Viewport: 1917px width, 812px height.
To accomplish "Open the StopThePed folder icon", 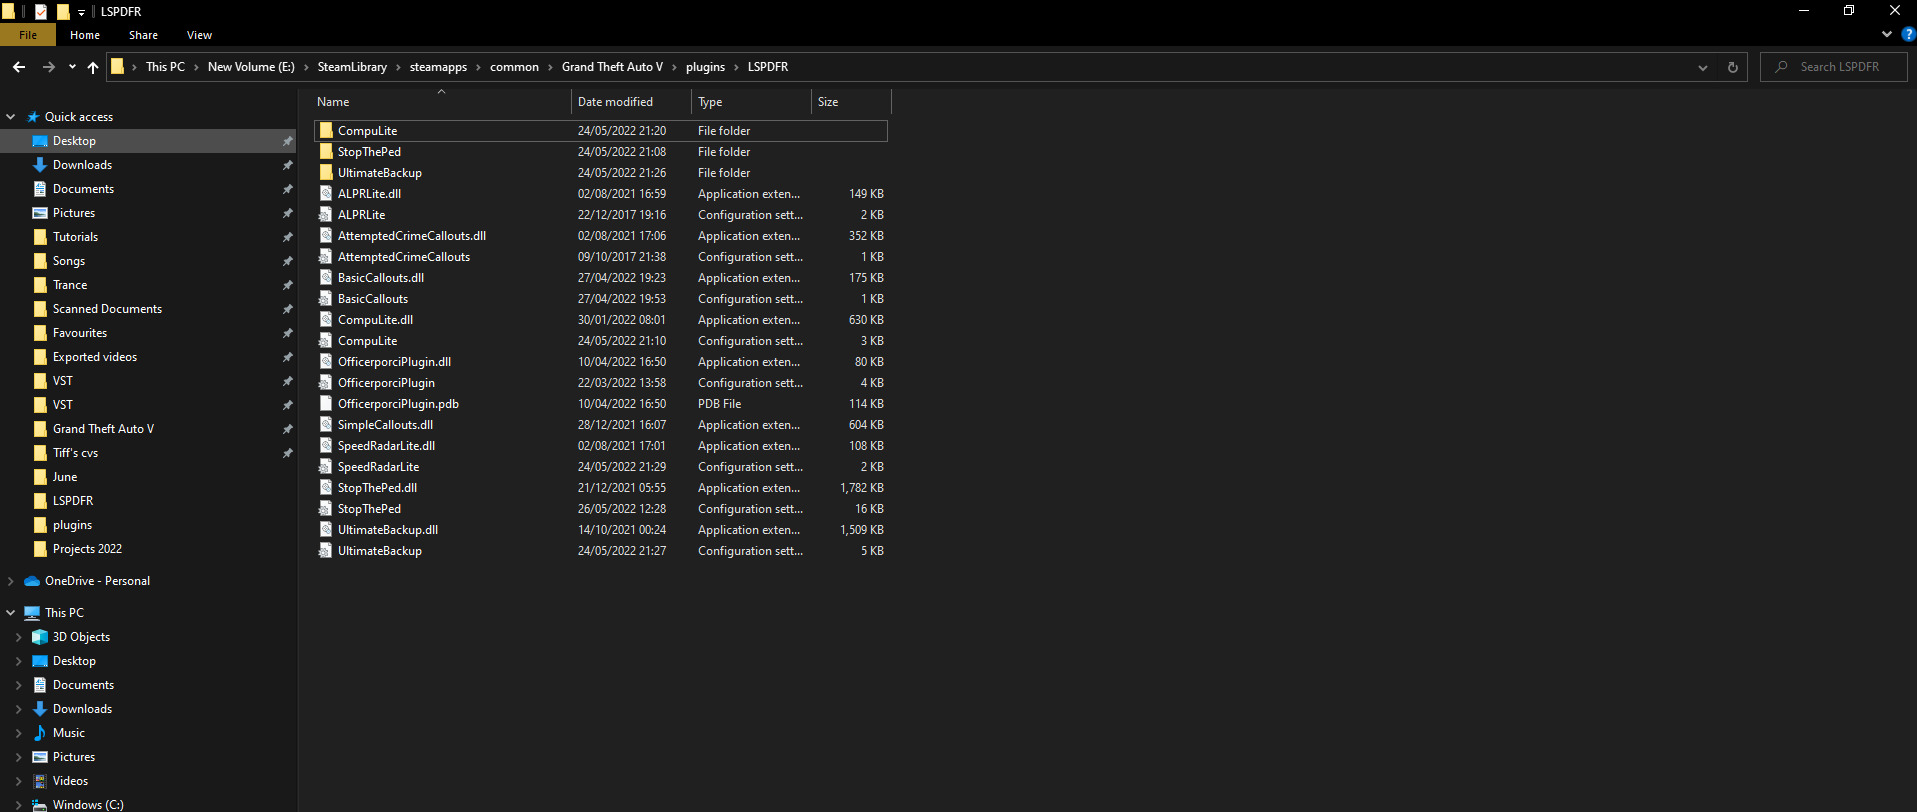I will [326, 152].
